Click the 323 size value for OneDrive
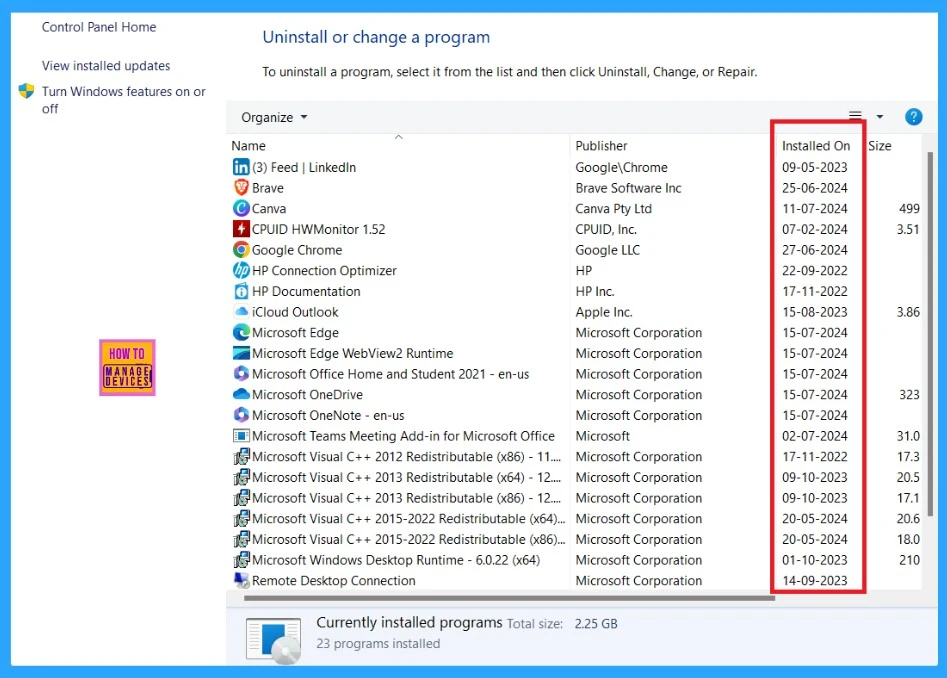947x678 pixels. [x=909, y=394]
